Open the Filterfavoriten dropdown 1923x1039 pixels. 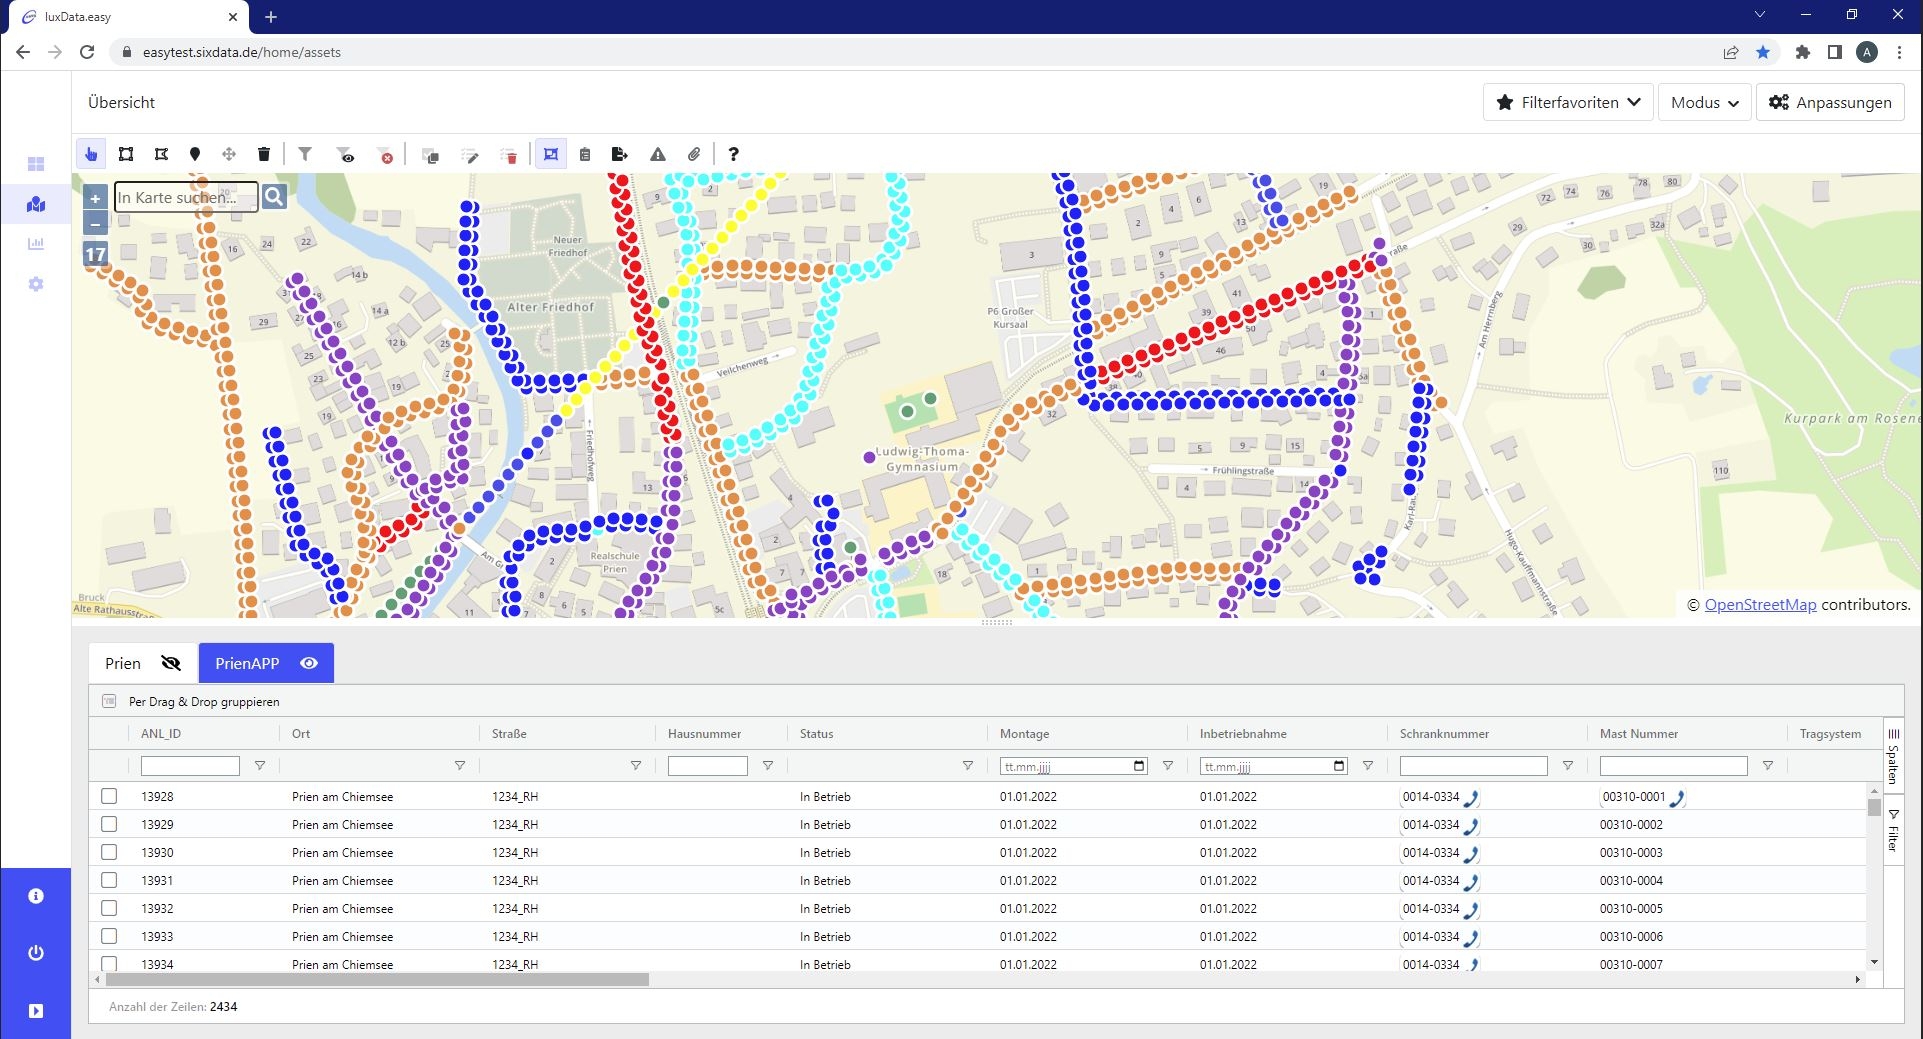point(1568,102)
